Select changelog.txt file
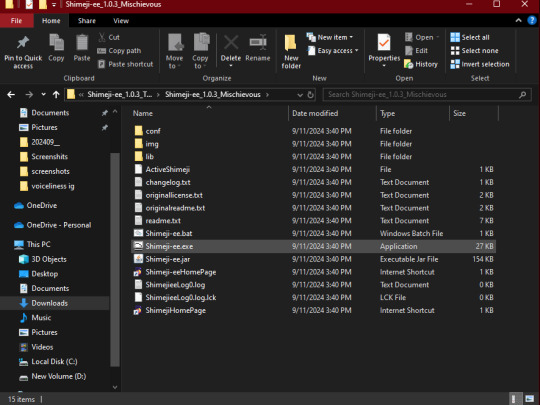This screenshot has width=540, height=405. pos(313,182)
